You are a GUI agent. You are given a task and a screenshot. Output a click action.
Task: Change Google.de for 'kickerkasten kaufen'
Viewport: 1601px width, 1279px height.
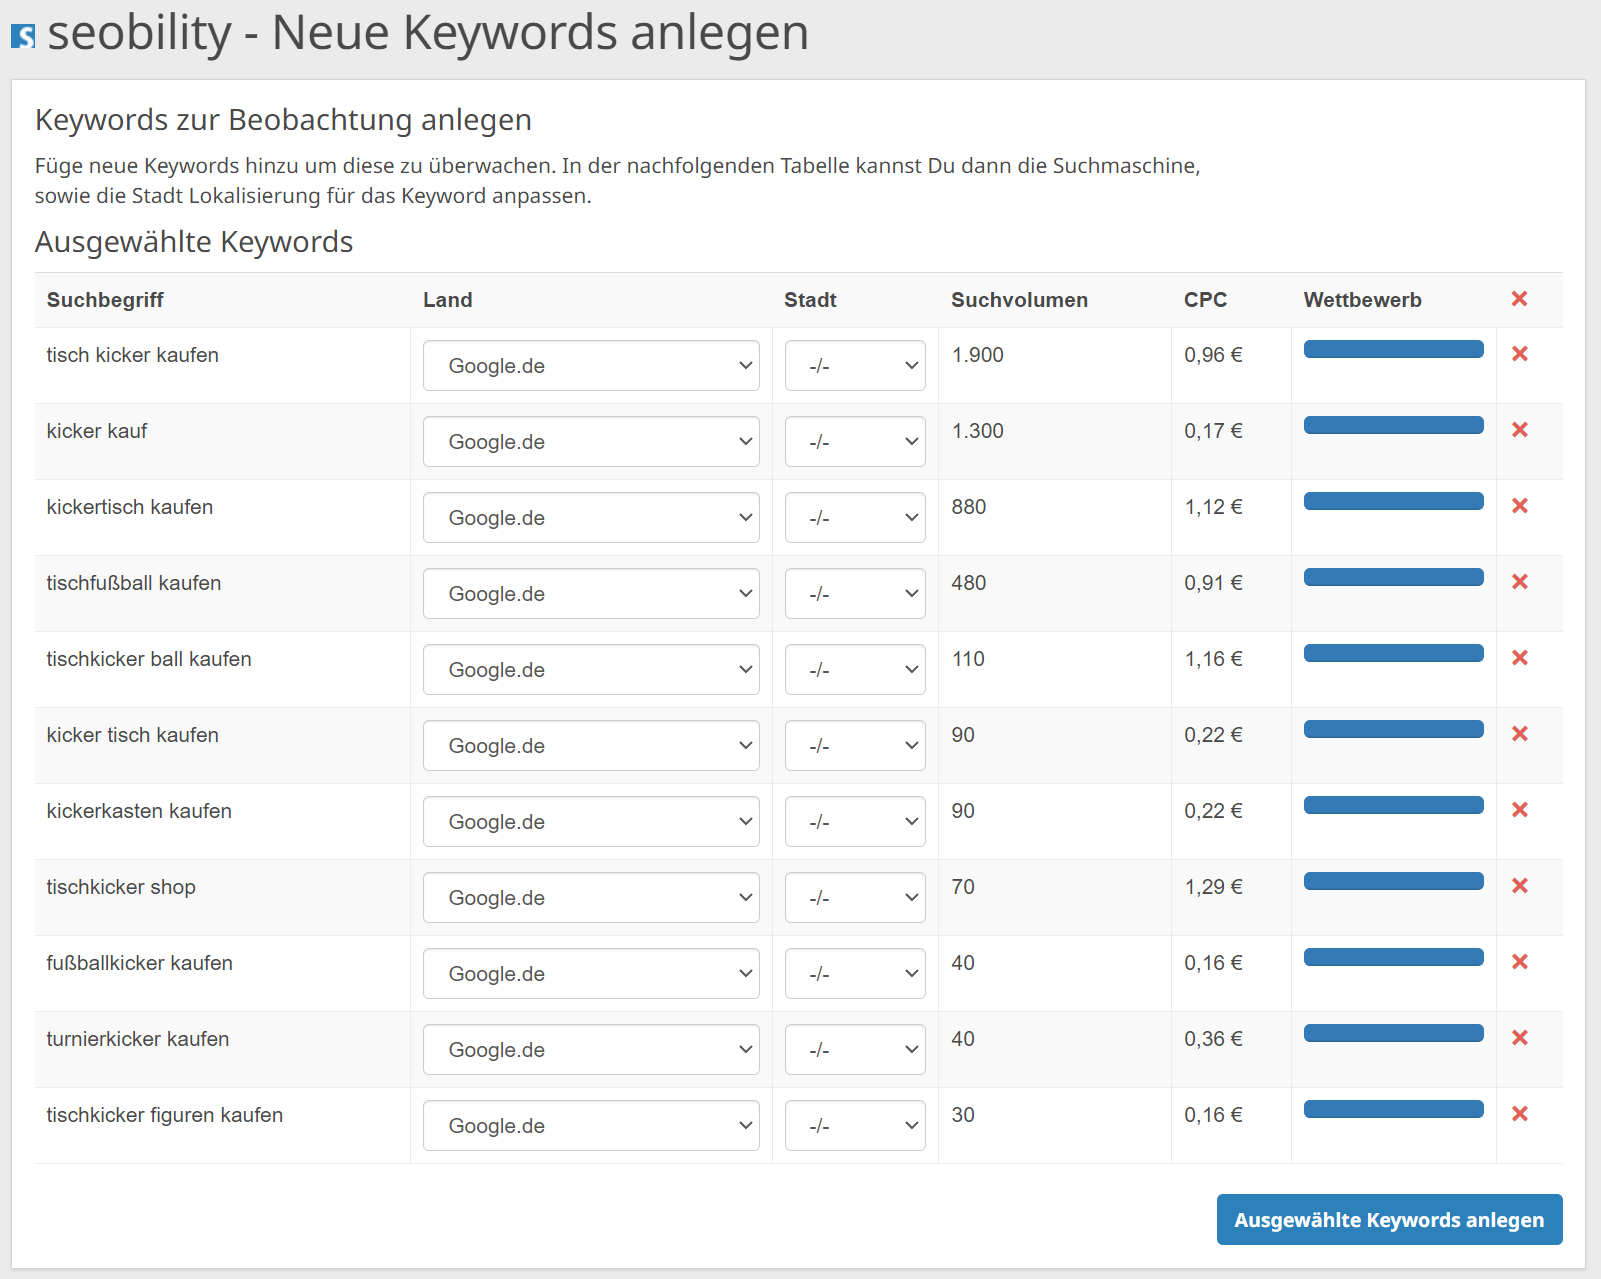tap(591, 822)
